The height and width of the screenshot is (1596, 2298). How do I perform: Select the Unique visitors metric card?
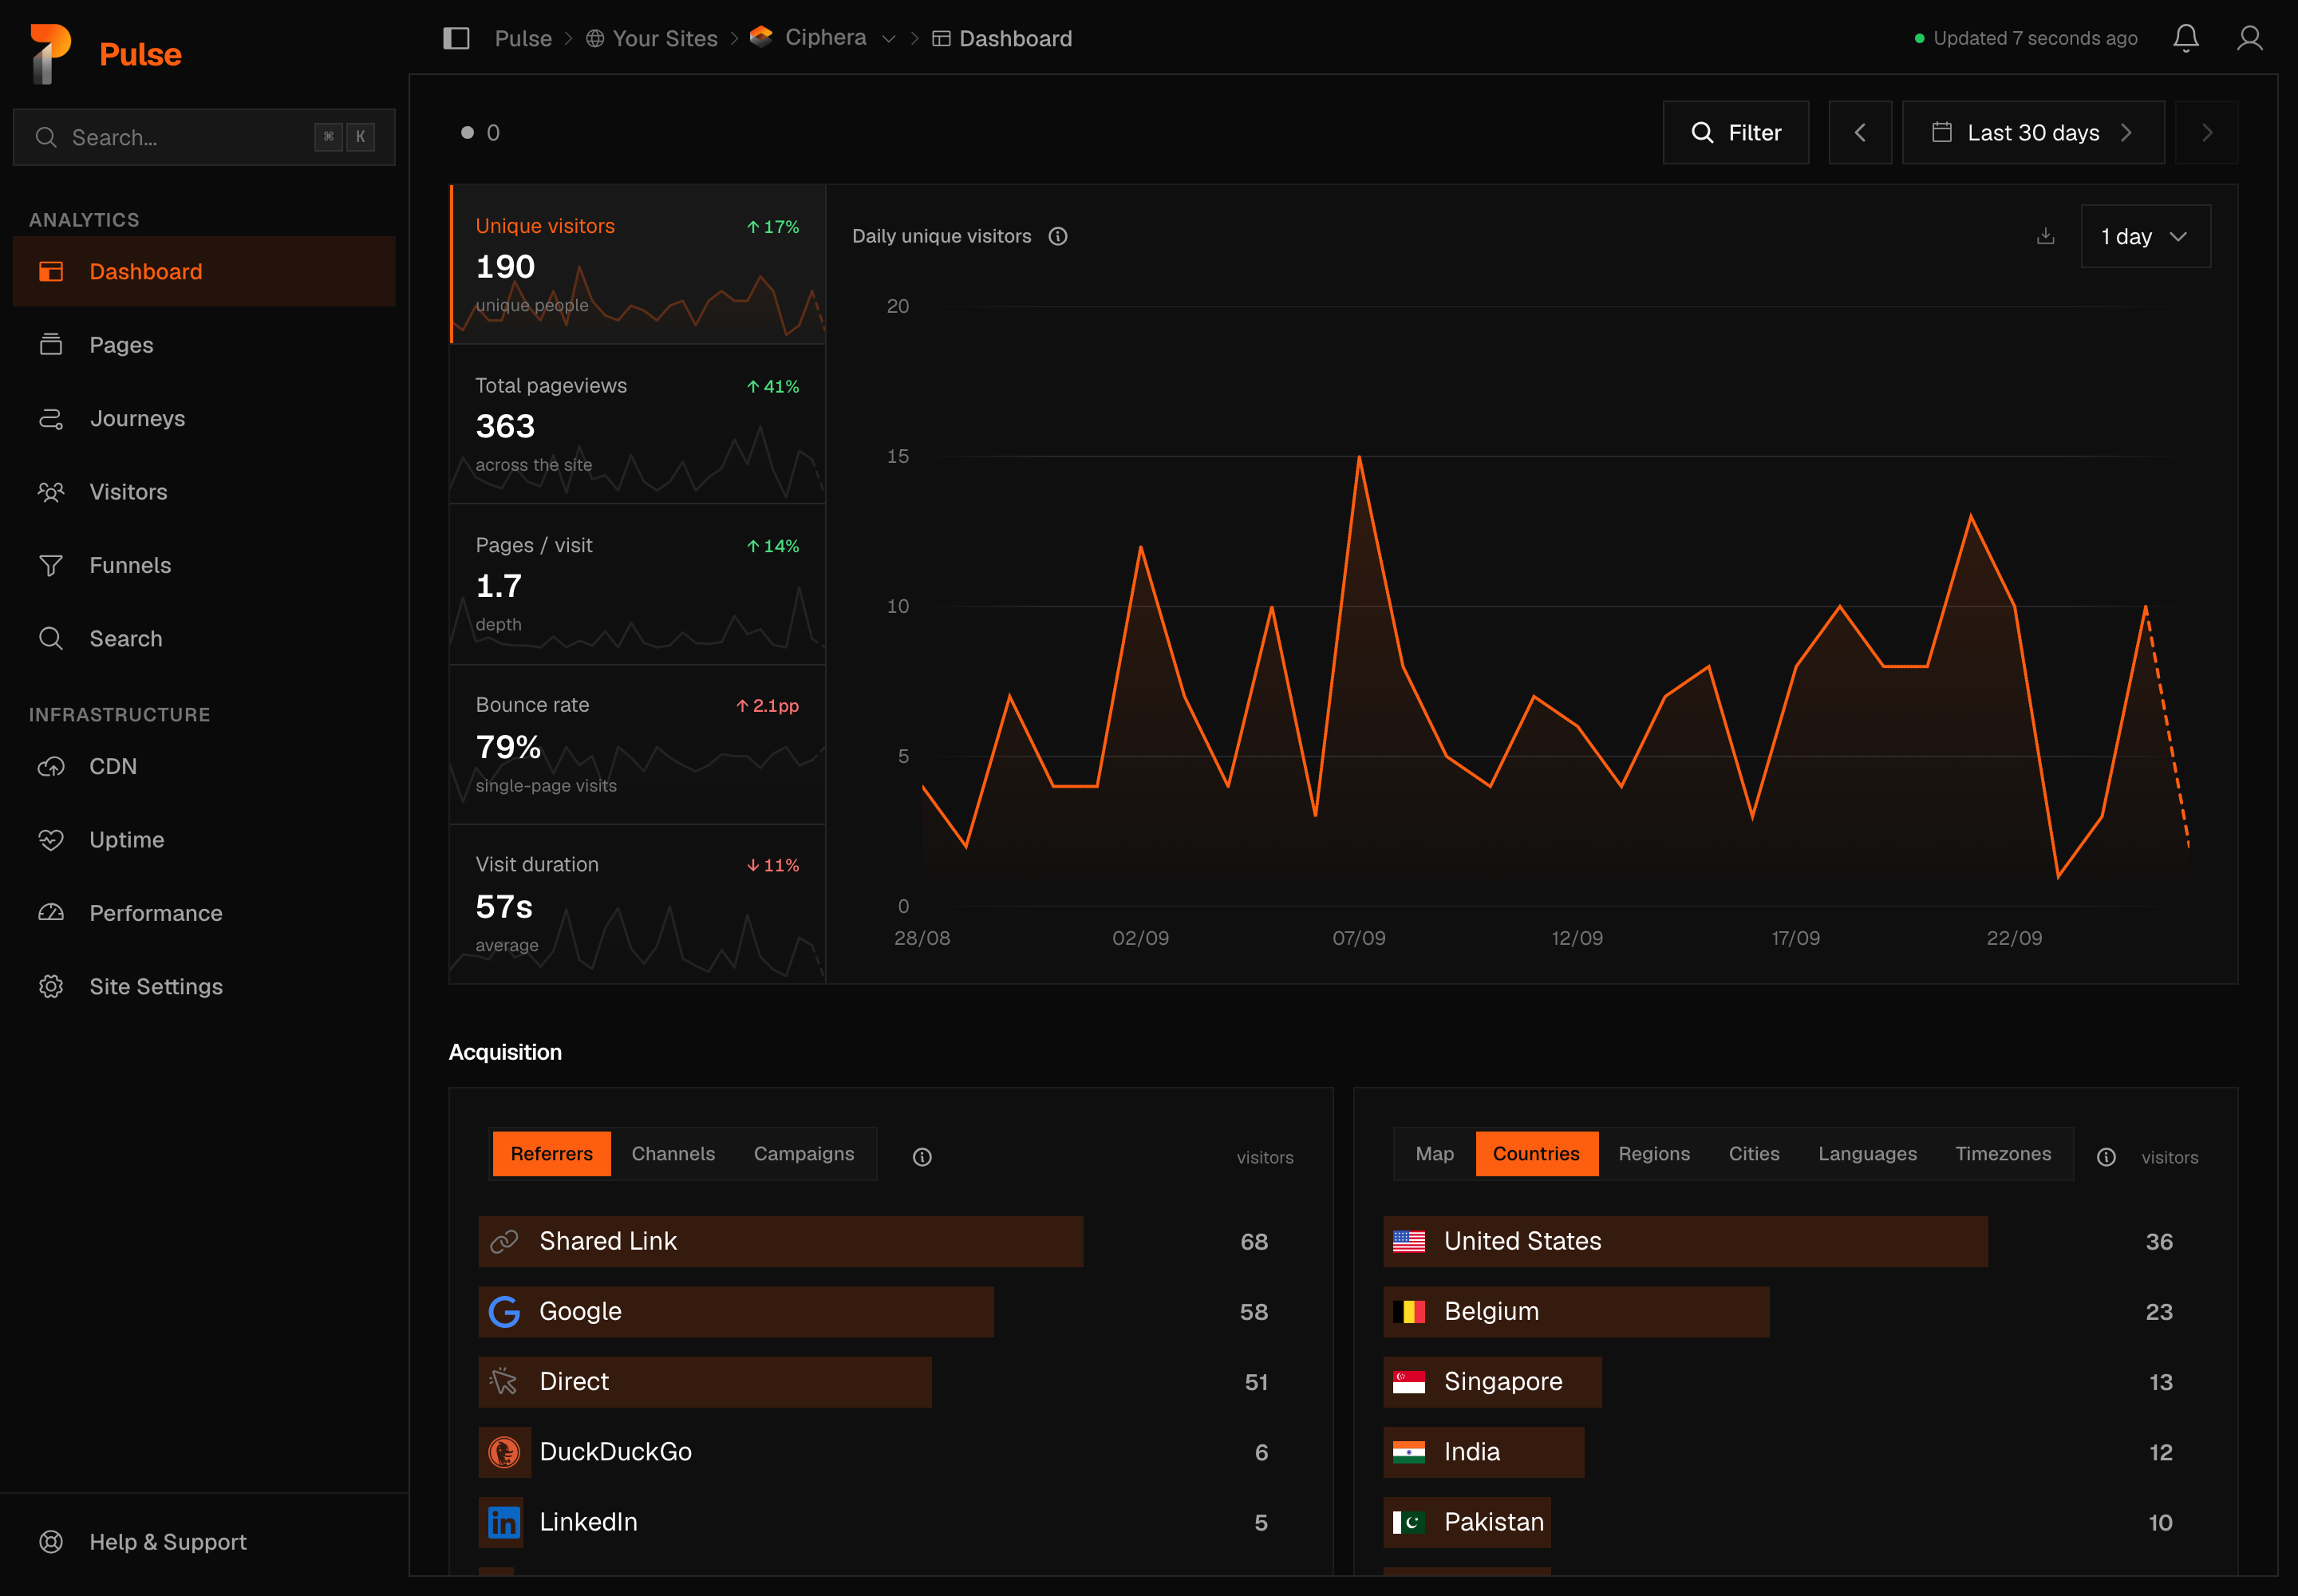(638, 264)
